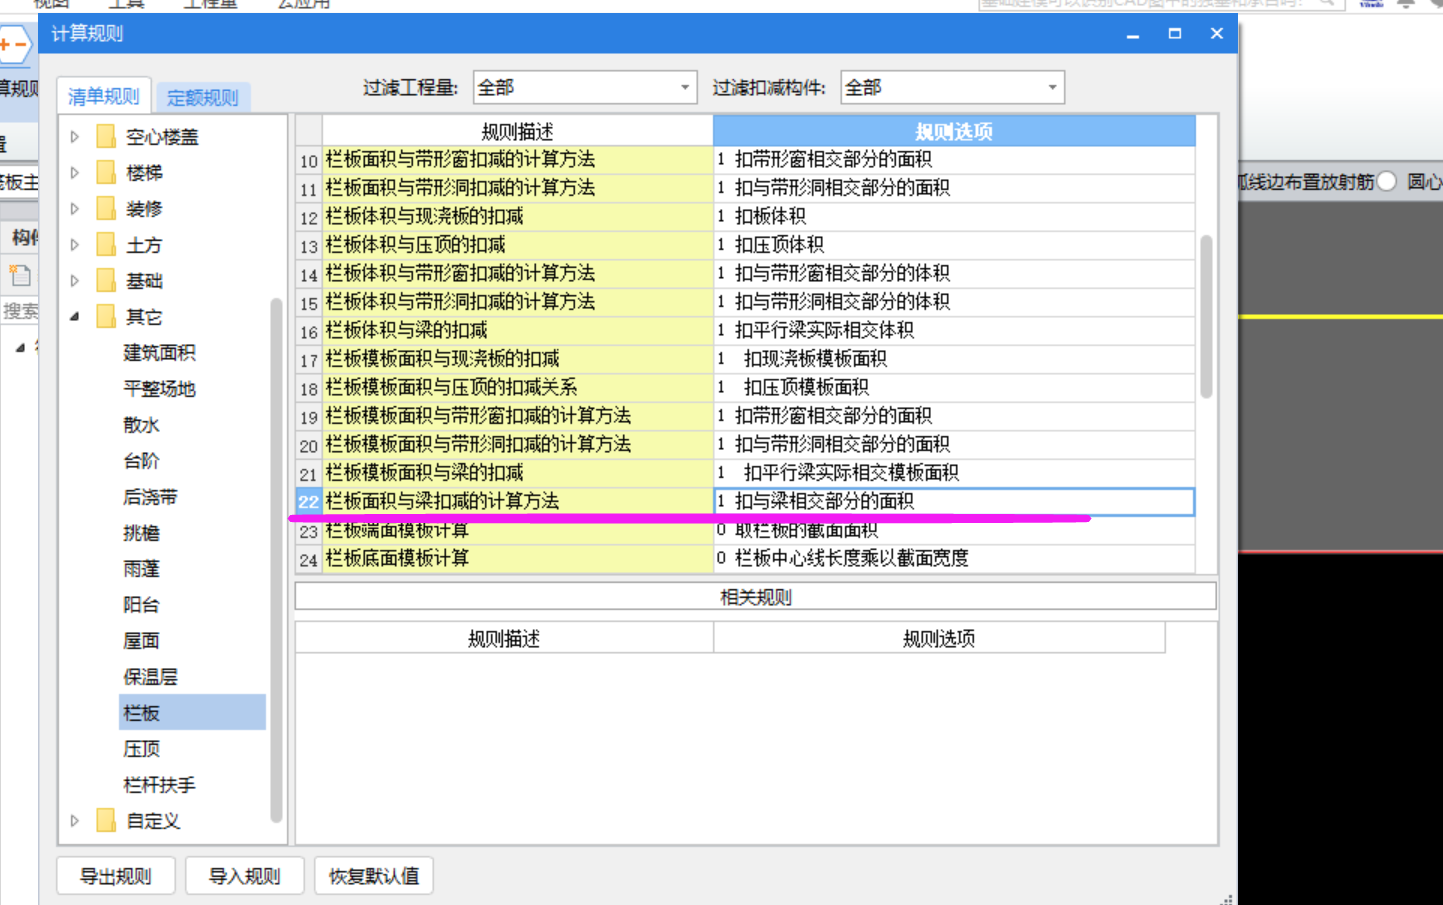Select rule row 12 栏板体积与现浇板的扣减
1443x905 pixels.
517,217
